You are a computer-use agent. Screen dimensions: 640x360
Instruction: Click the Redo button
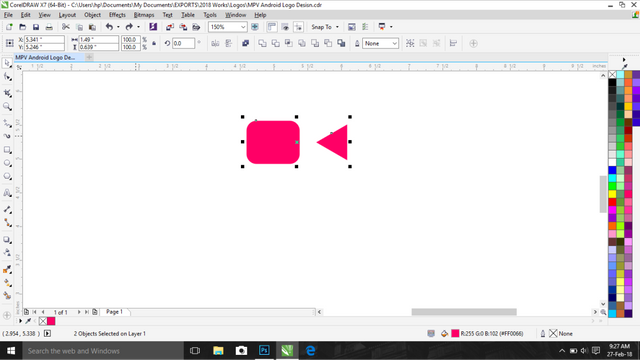pyautogui.click(x=129, y=27)
